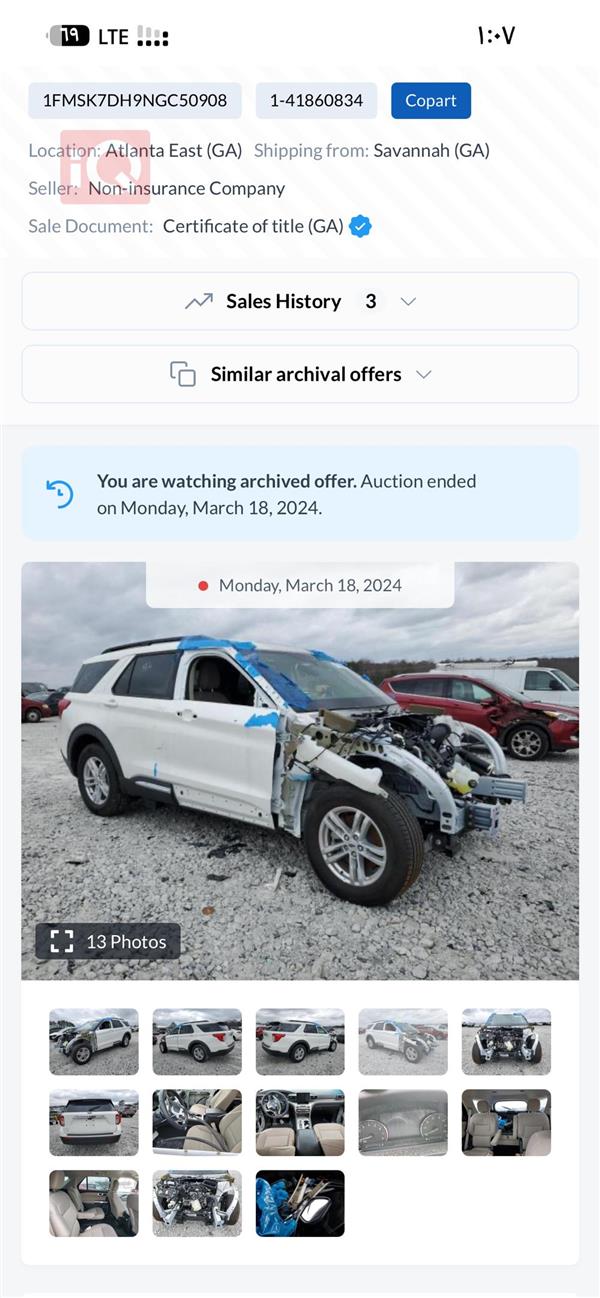This screenshot has width=600, height=1298.
Task: Expand the Sales History chevron
Action: (x=408, y=301)
